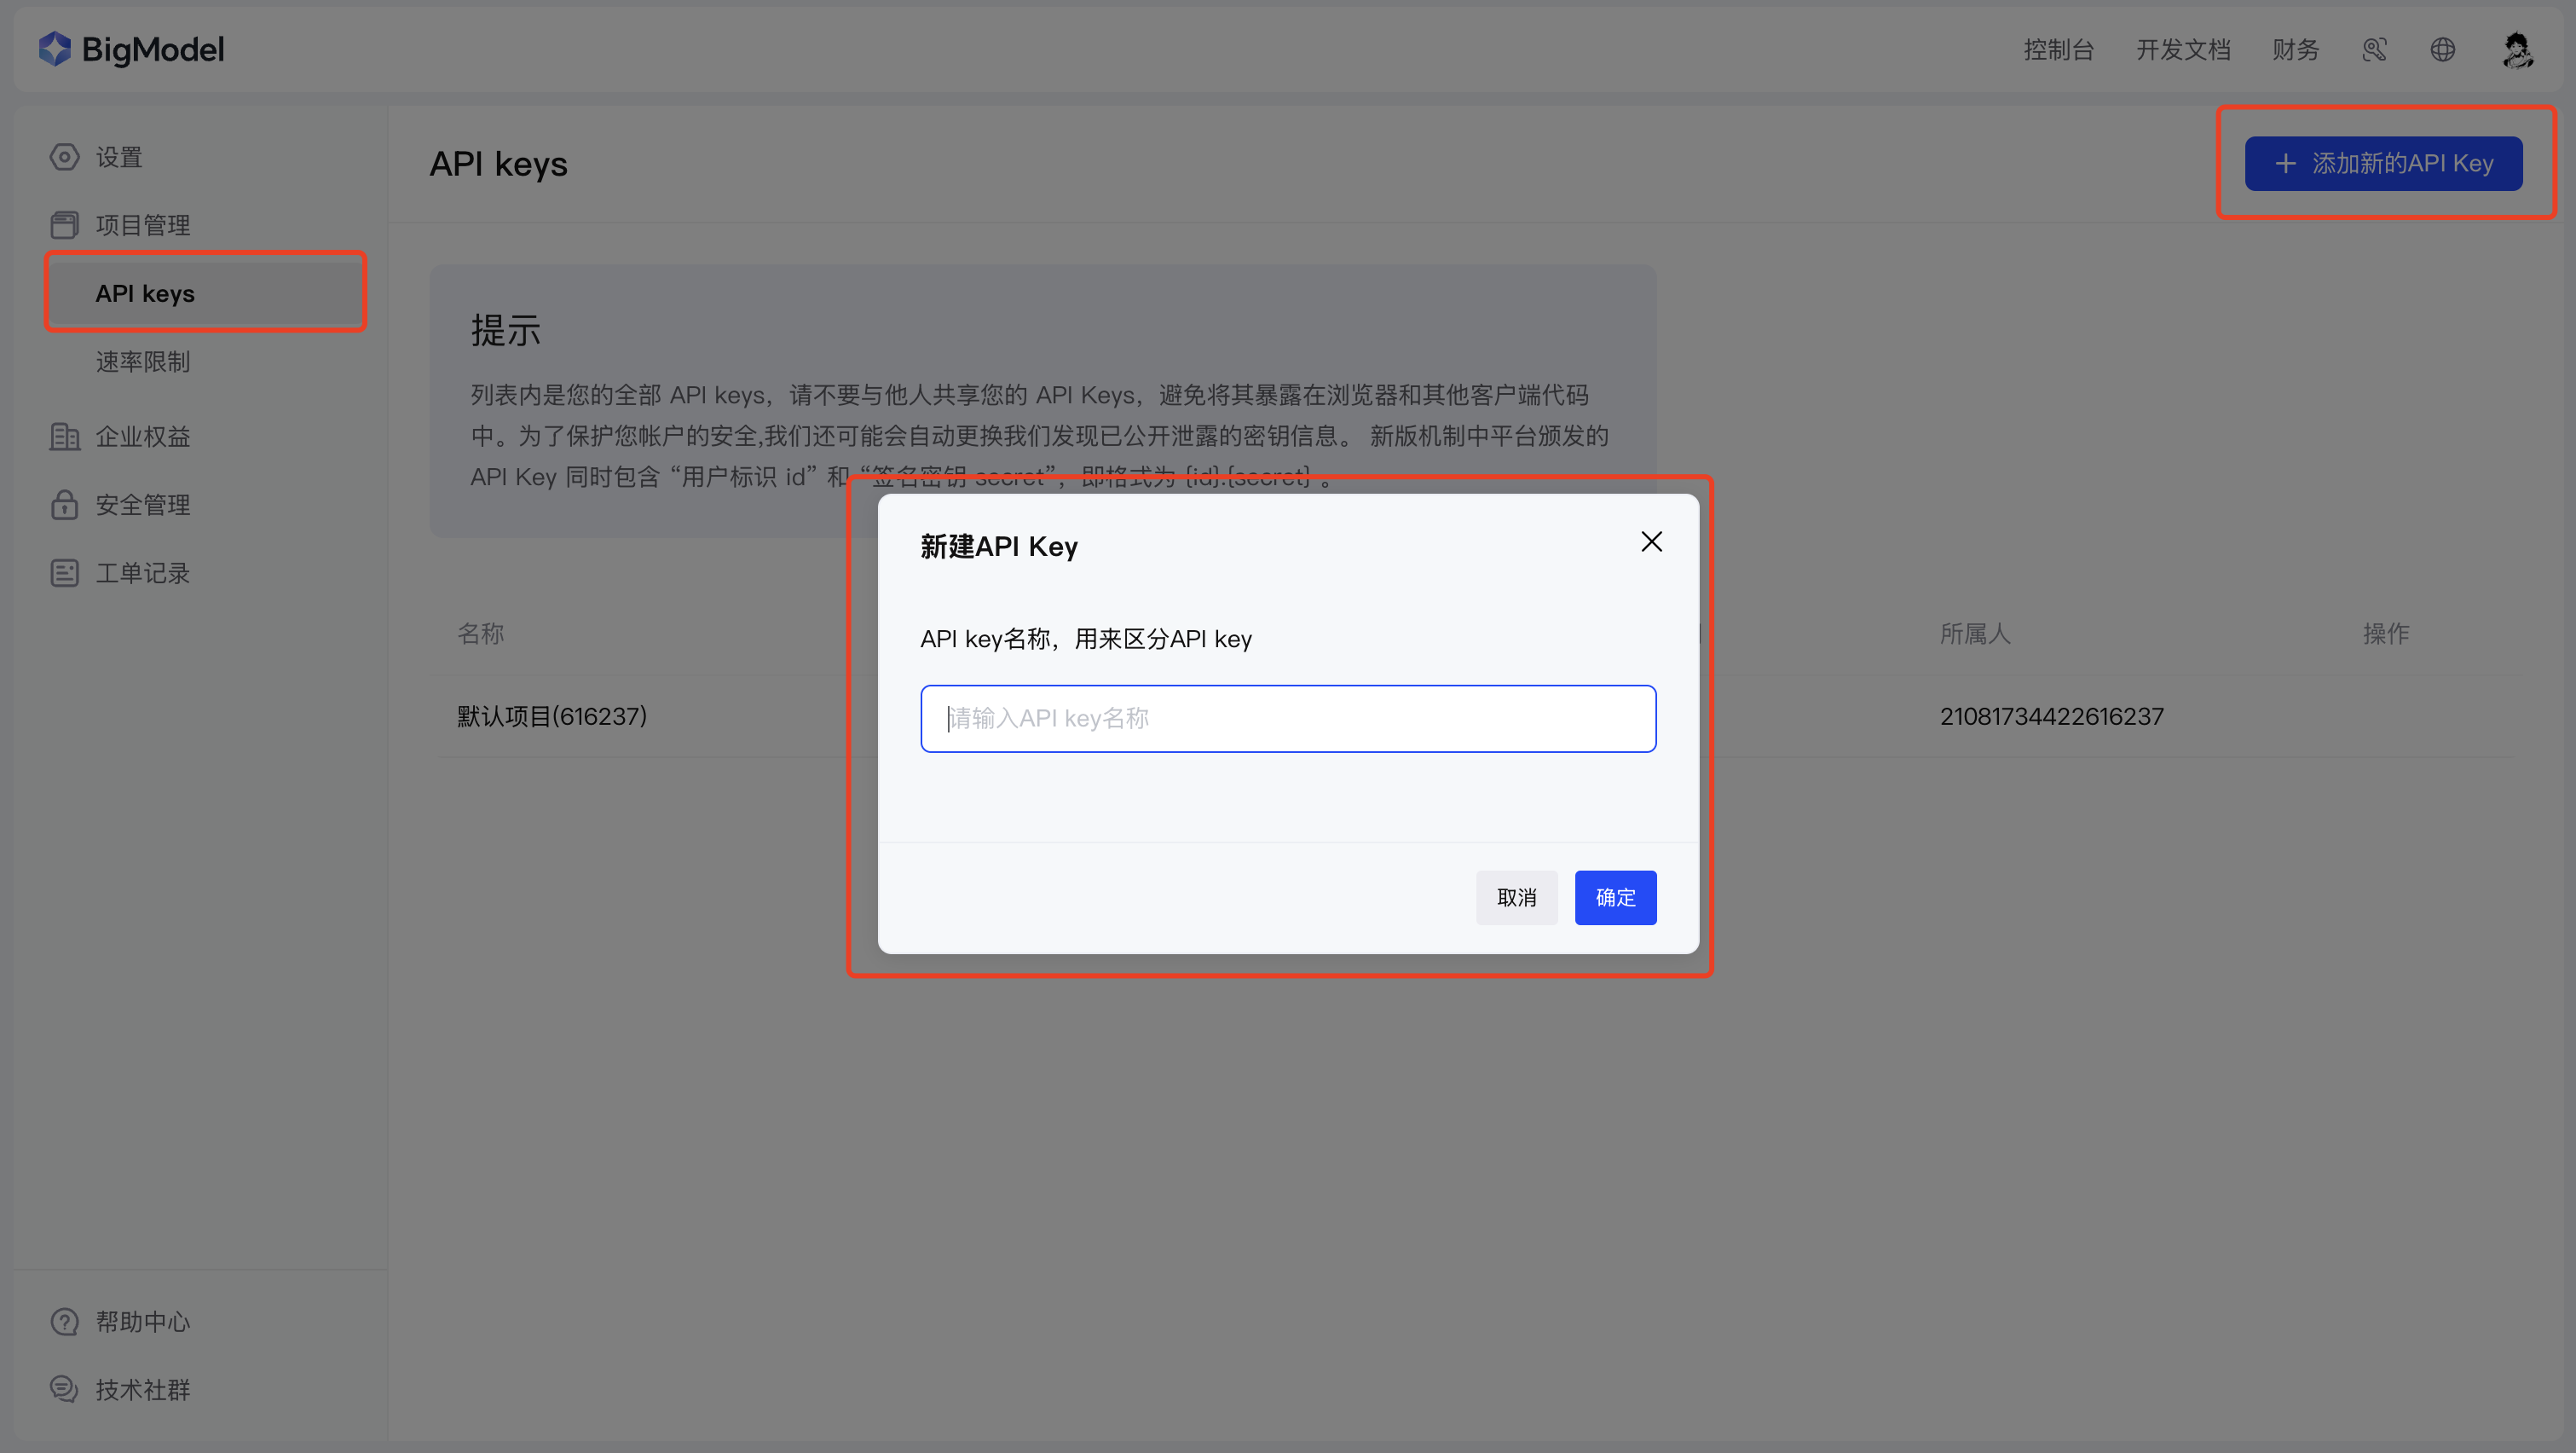Open 开发文档 from the top navigation

coord(2183,49)
